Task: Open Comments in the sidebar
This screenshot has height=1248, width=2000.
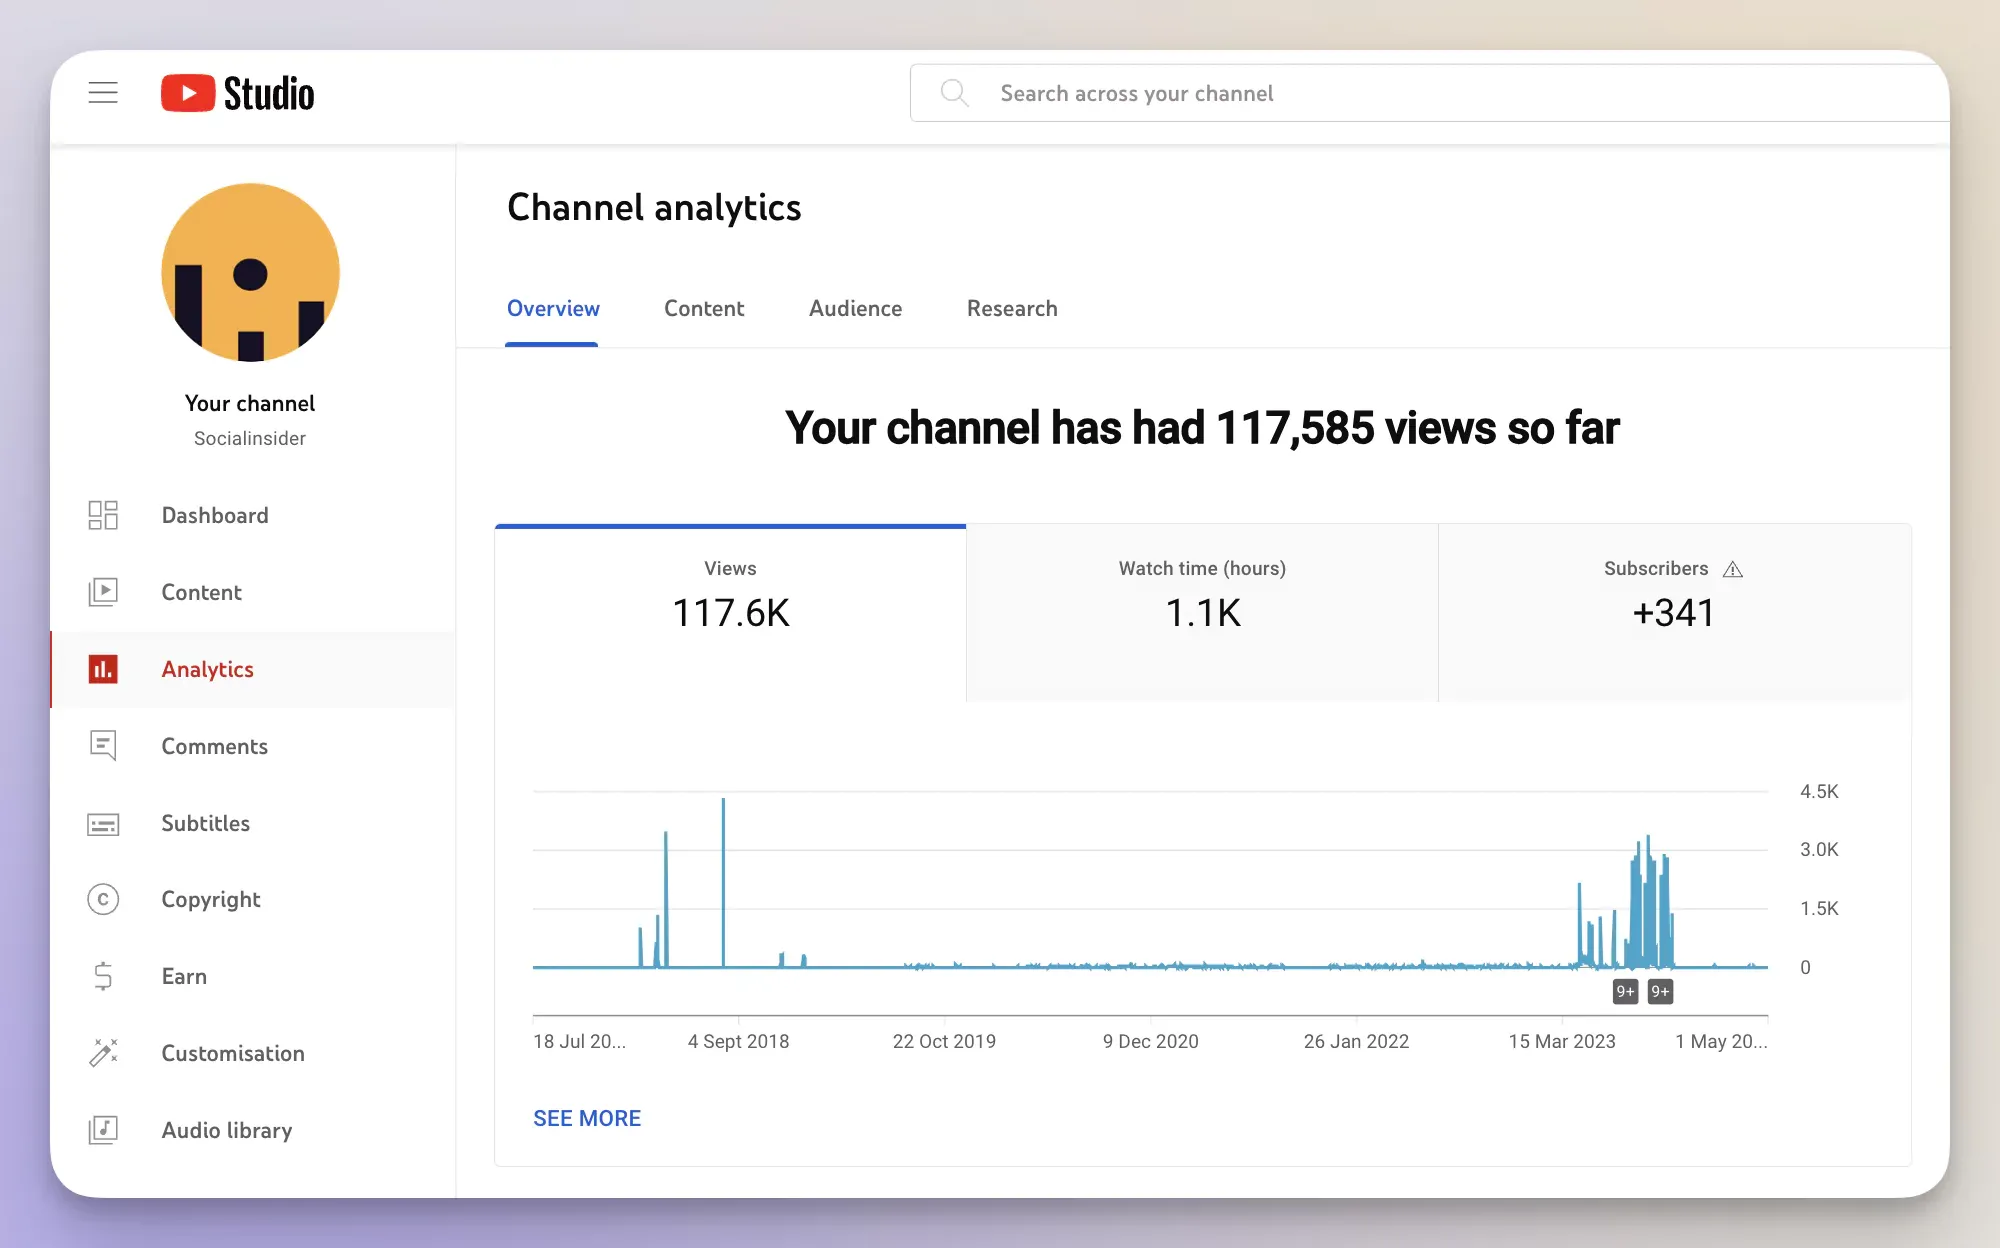Action: (253, 746)
